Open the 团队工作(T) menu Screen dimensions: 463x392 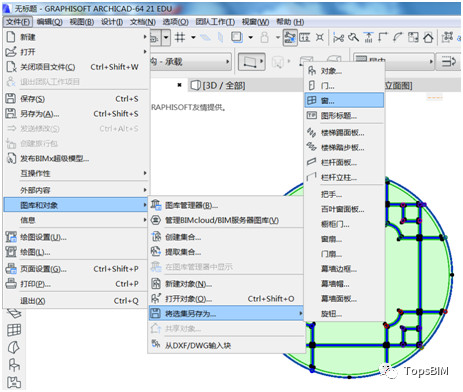[215, 22]
